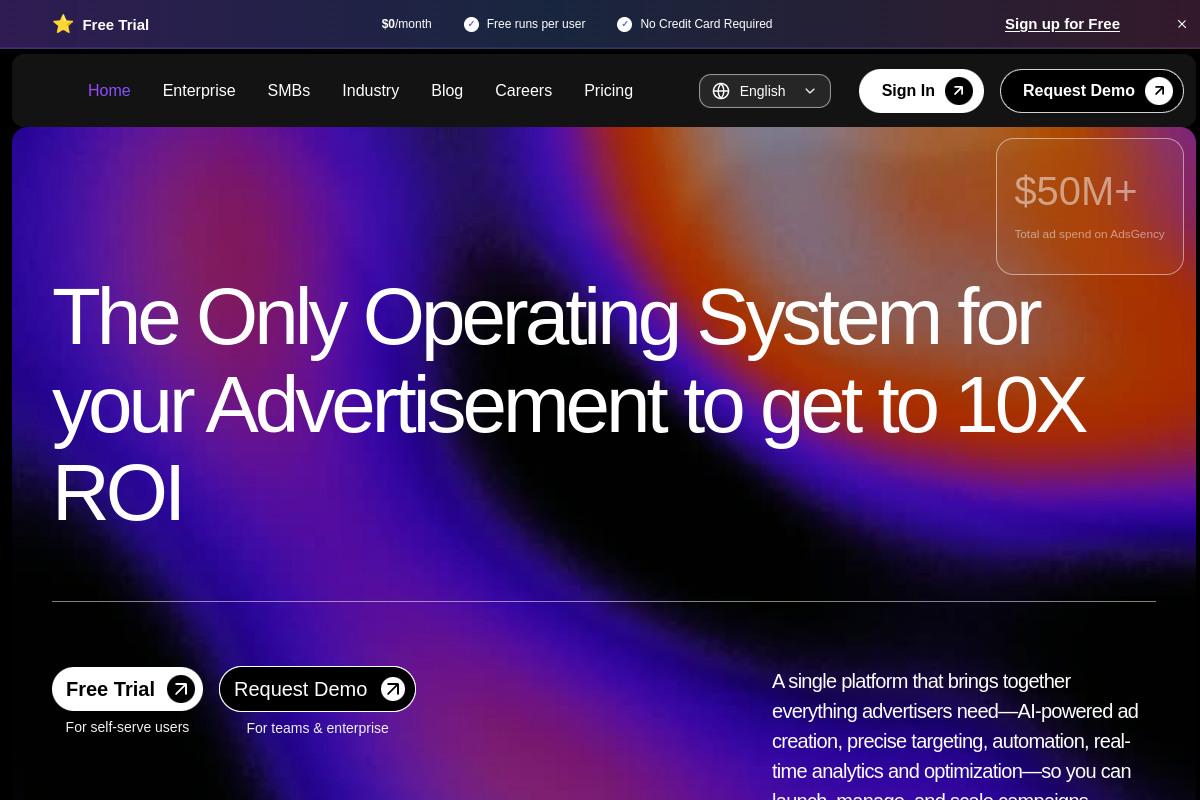Click the 'Total ad spend on AdsGency' text
This screenshot has height=800, width=1200.
point(1089,234)
